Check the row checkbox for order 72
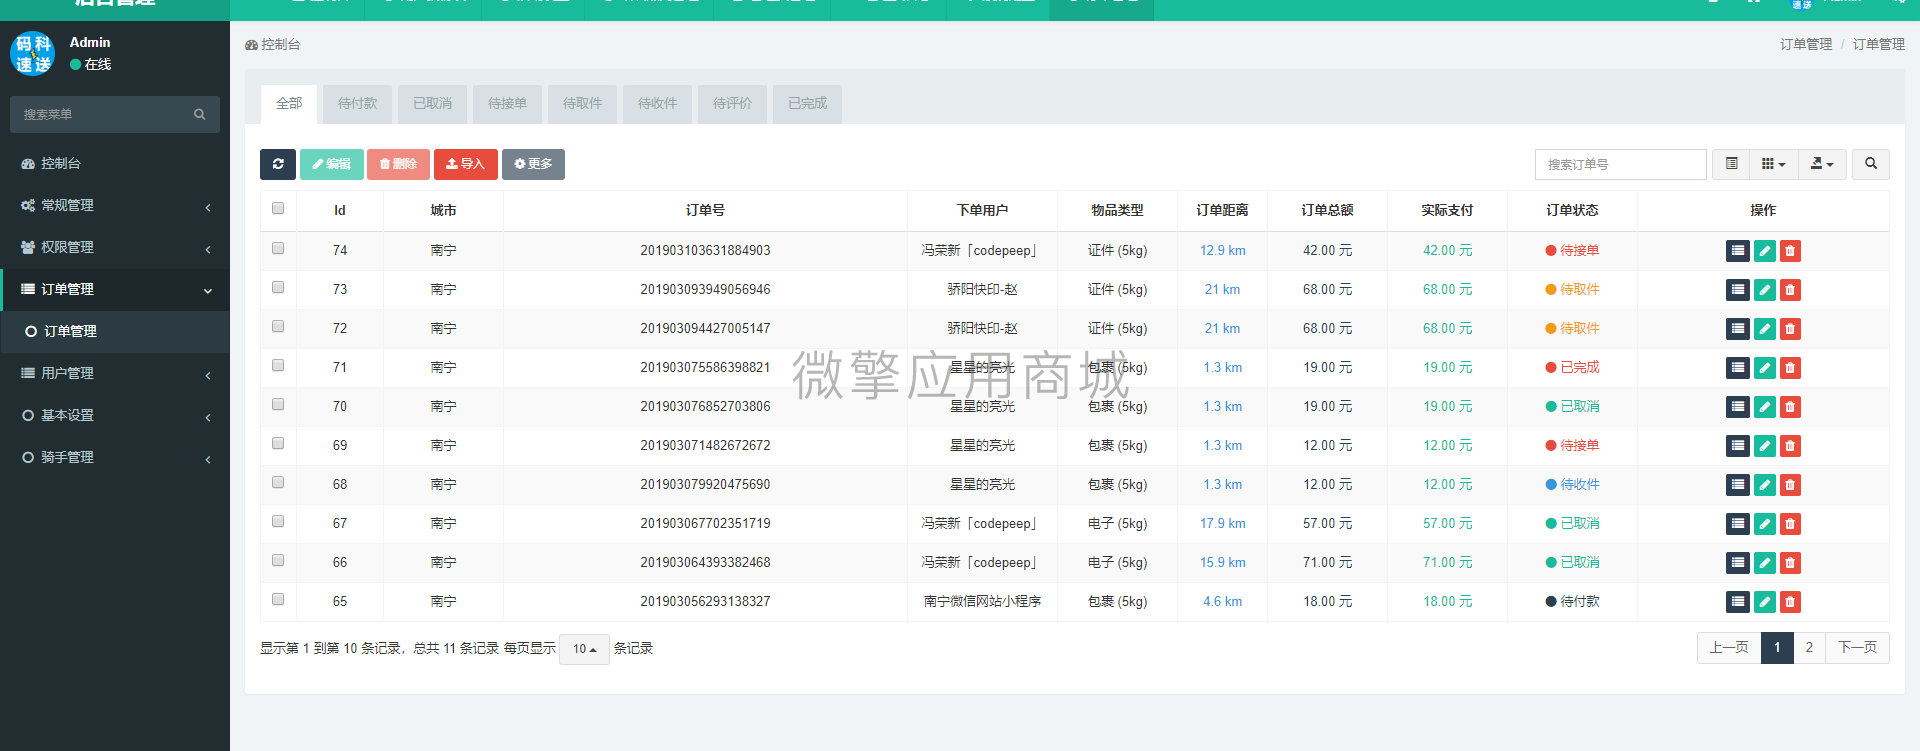 278,327
